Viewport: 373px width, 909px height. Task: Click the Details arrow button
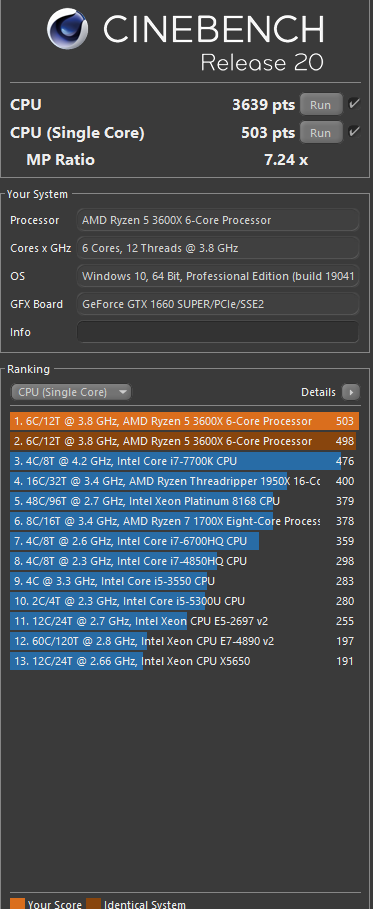[x=350, y=392]
